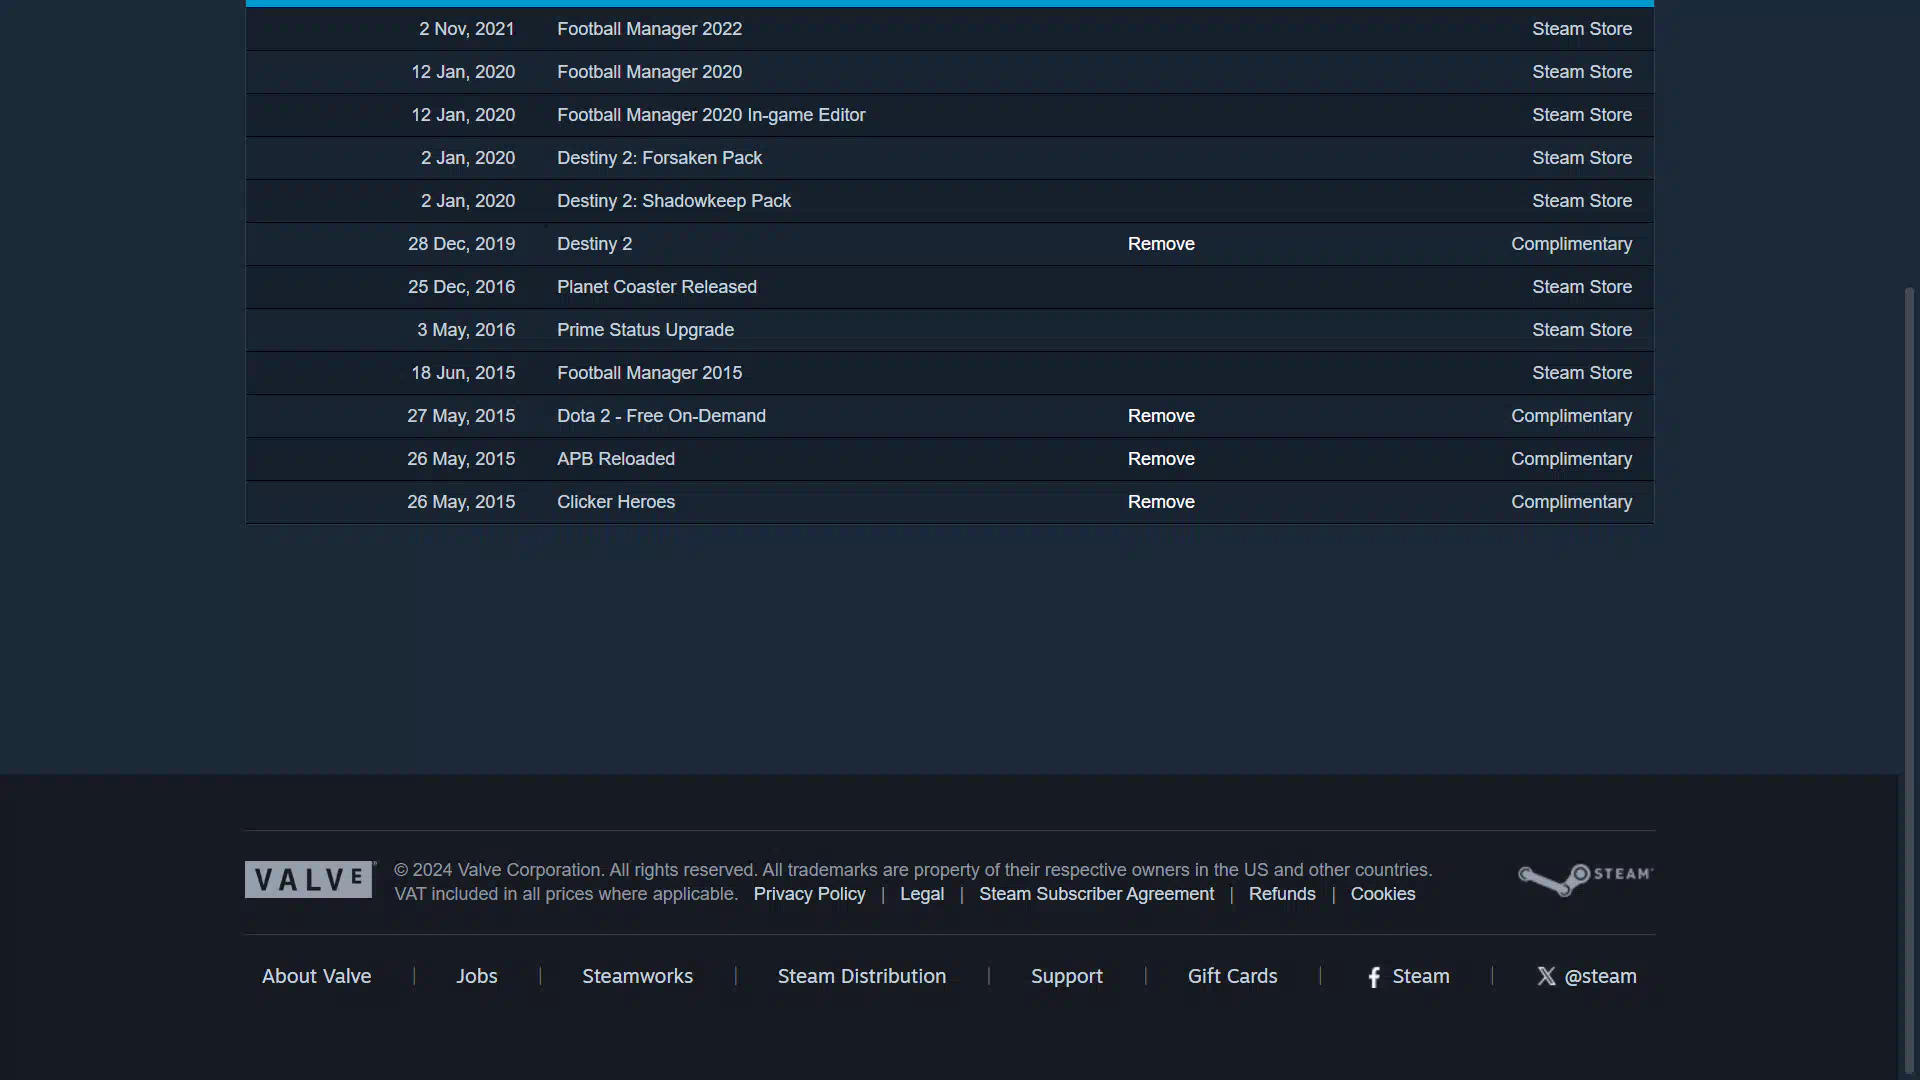The height and width of the screenshot is (1080, 1920).
Task: Select Destiny 2: Shadowkeep Pack entry
Action: pos(950,201)
